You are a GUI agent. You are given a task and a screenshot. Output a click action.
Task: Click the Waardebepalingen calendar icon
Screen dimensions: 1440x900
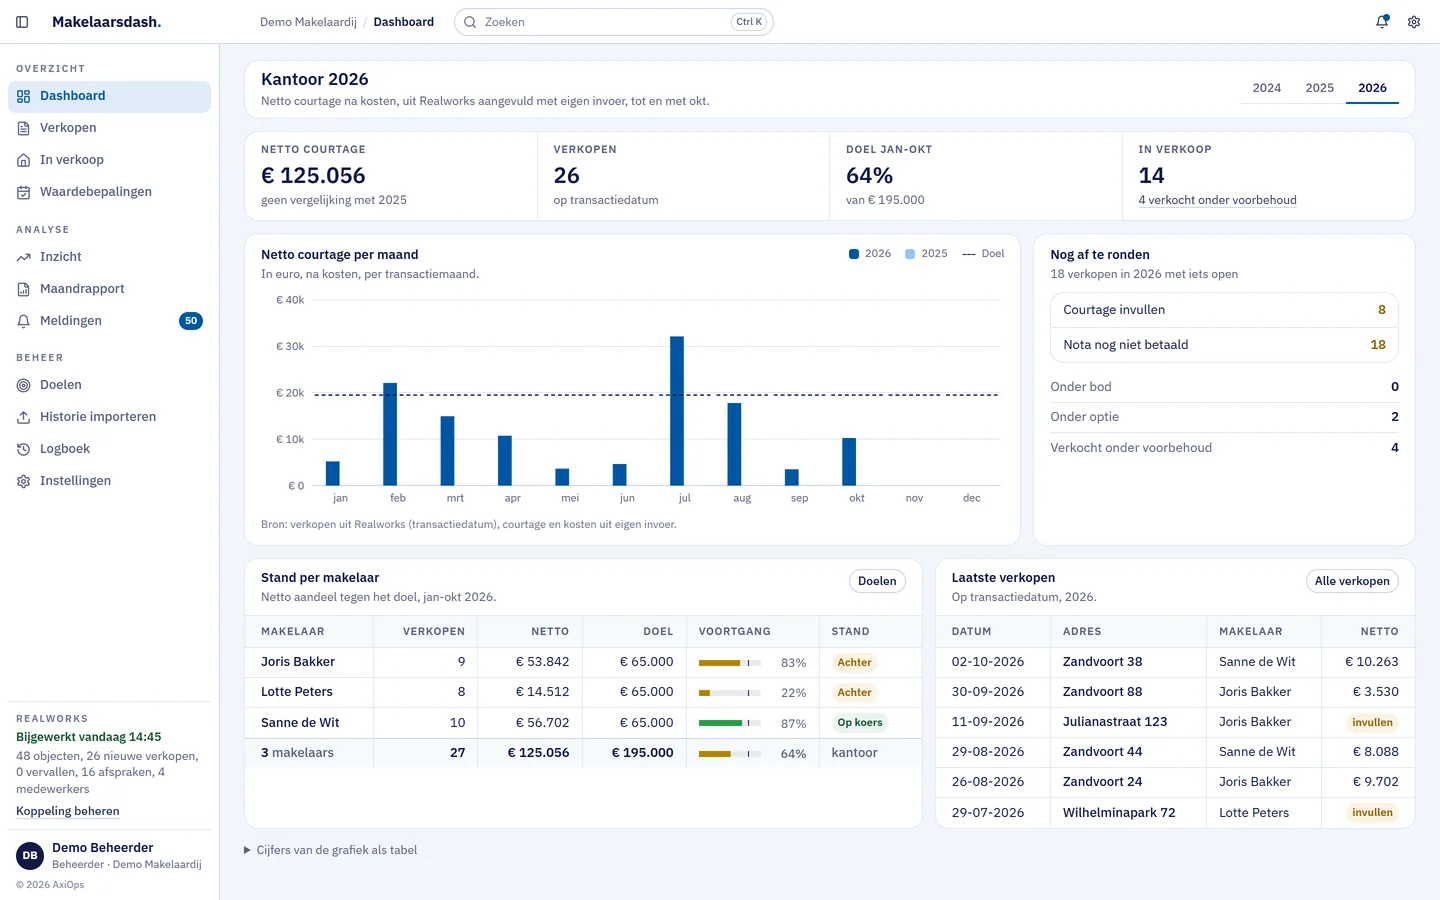tap(24, 193)
